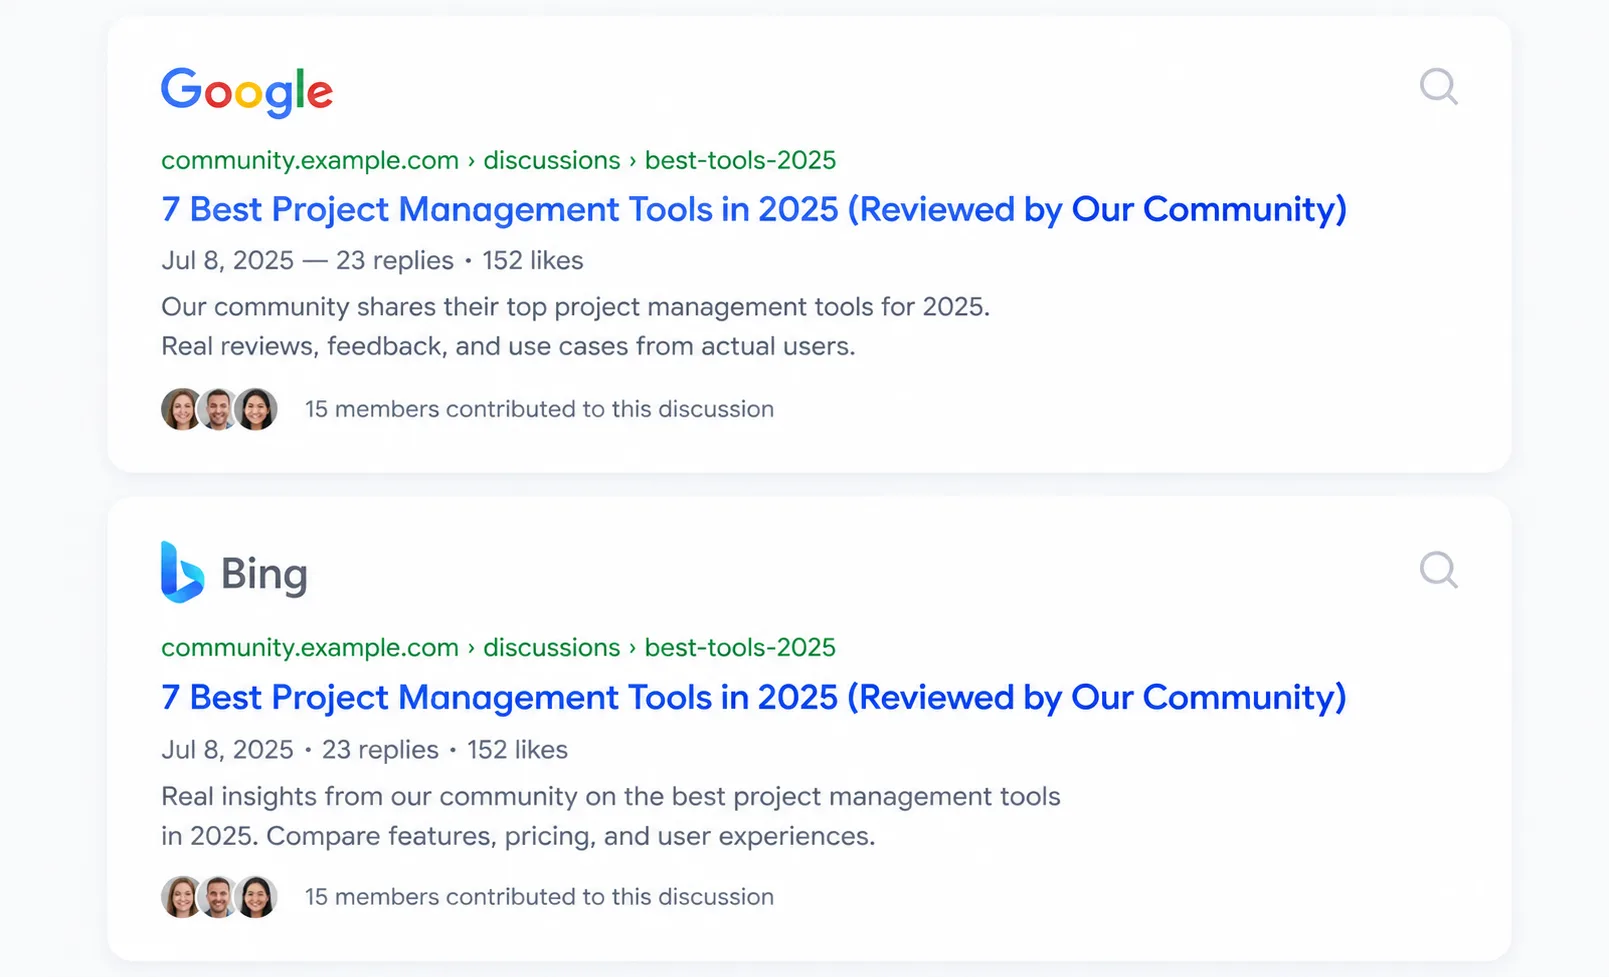
Task: Click '152 likes' in the Bing result
Action: click(517, 750)
